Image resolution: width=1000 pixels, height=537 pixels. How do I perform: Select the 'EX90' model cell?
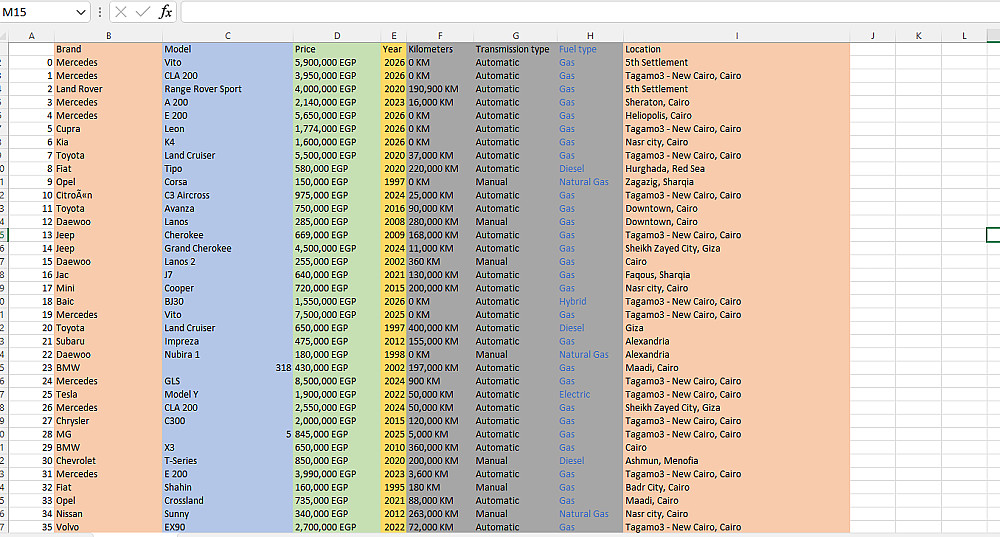[228, 527]
